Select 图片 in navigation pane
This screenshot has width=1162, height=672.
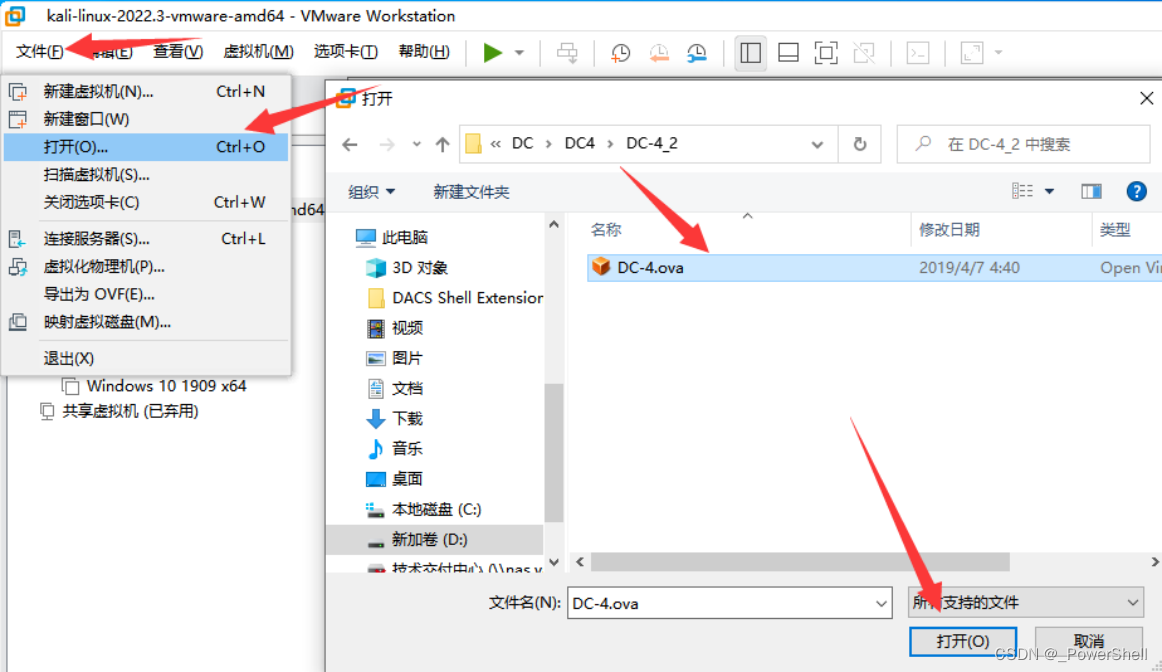pos(394,358)
